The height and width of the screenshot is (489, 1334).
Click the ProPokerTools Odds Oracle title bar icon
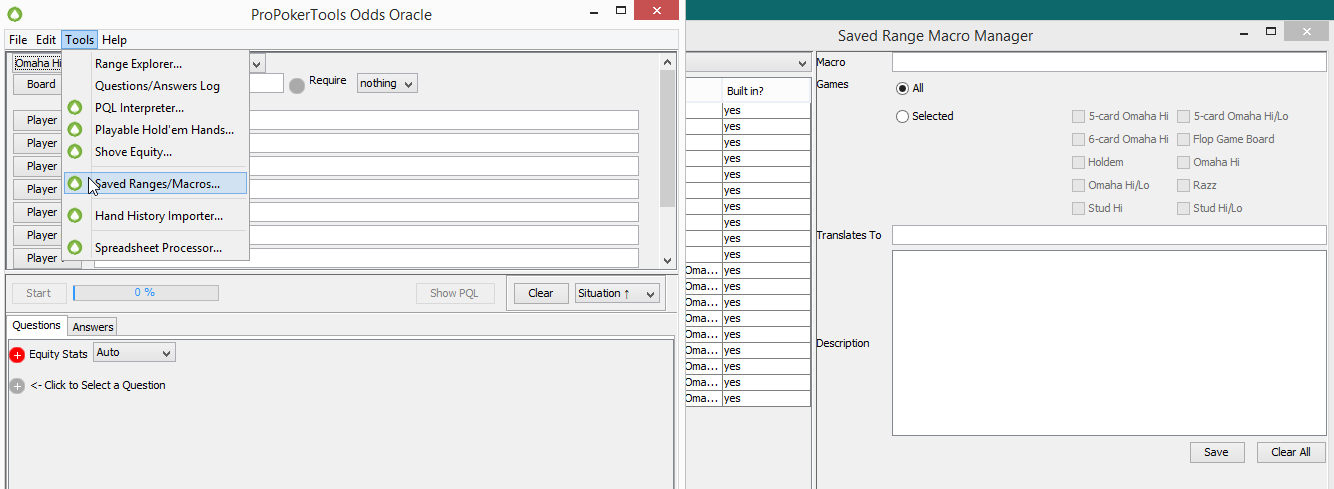[14, 14]
